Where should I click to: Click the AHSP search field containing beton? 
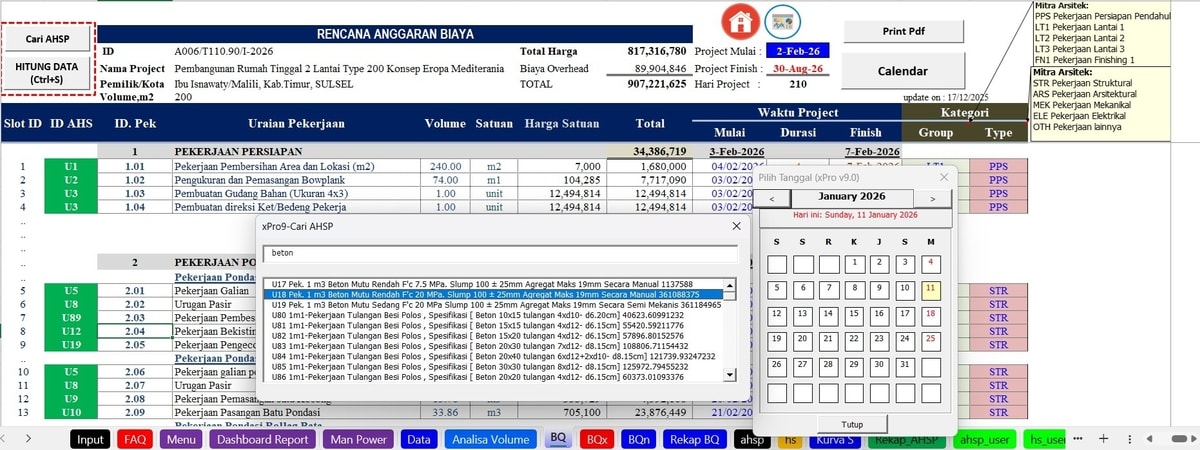[x=500, y=254]
